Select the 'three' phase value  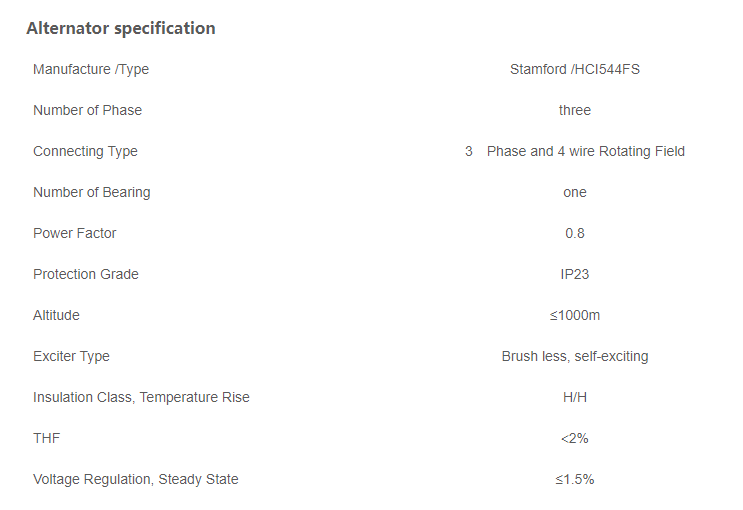pyautogui.click(x=574, y=110)
